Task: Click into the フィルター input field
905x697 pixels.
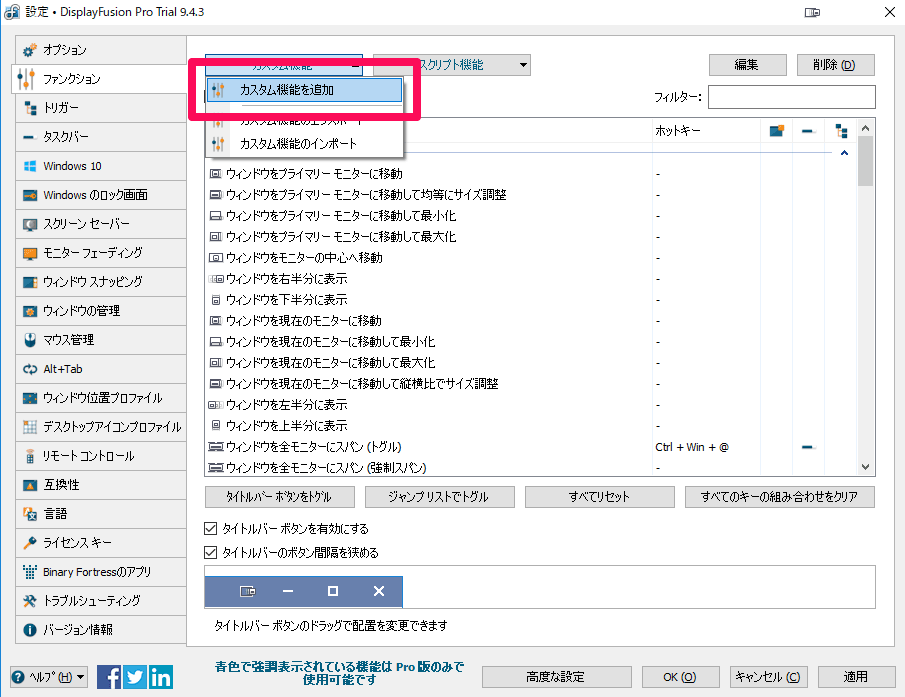Action: coord(792,97)
